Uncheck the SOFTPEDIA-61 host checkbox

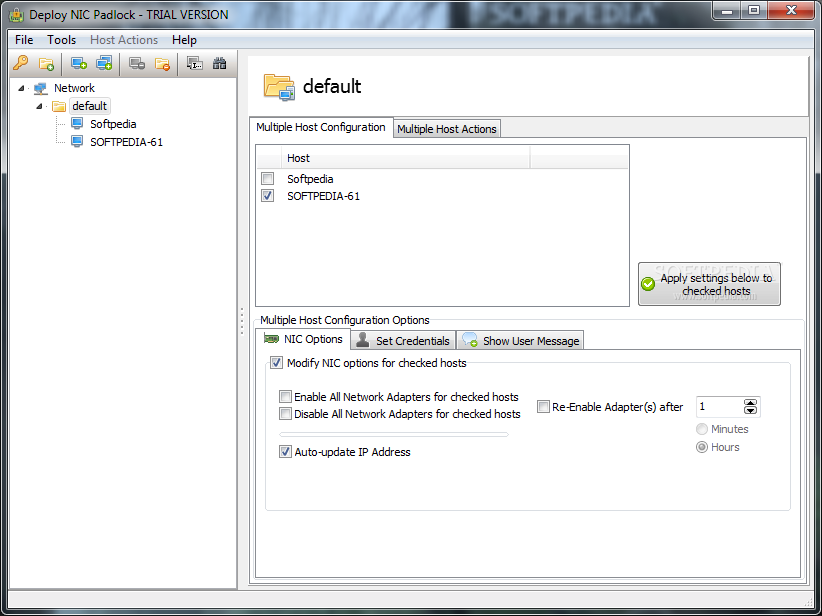pos(267,196)
